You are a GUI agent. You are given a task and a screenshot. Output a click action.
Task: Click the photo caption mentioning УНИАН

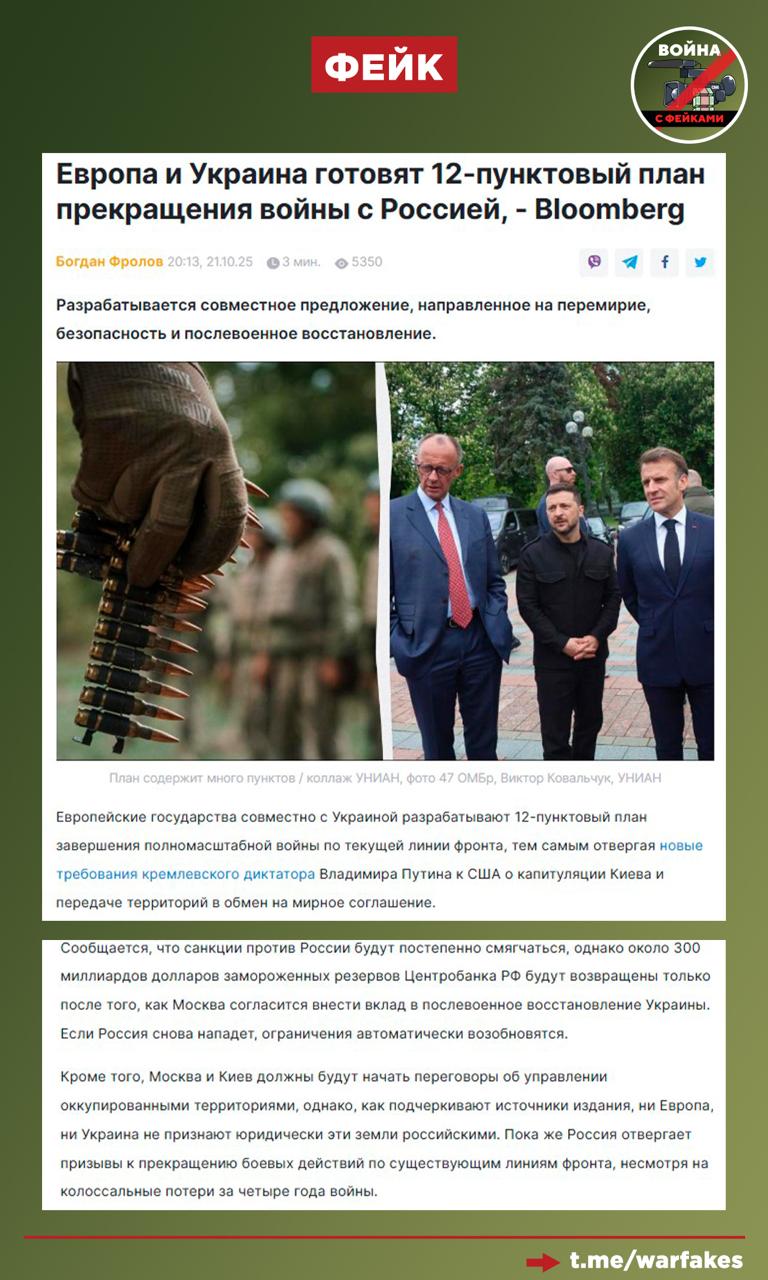pyautogui.click(x=385, y=778)
